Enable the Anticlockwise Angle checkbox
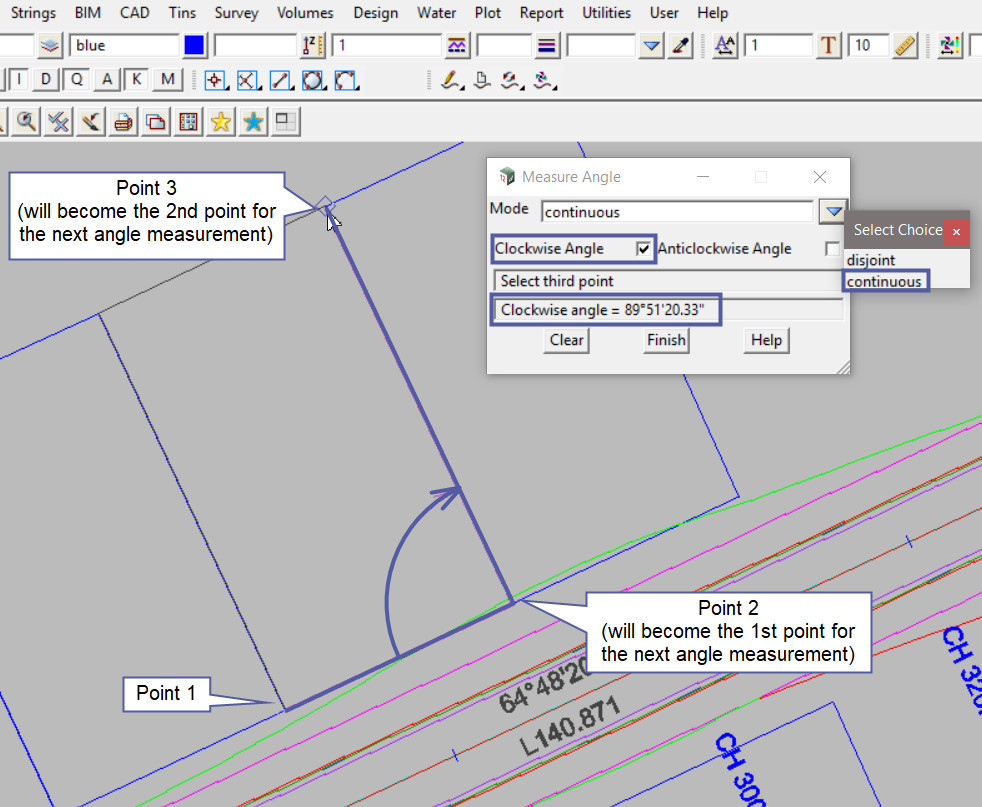The height and width of the screenshot is (807, 982). (832, 249)
